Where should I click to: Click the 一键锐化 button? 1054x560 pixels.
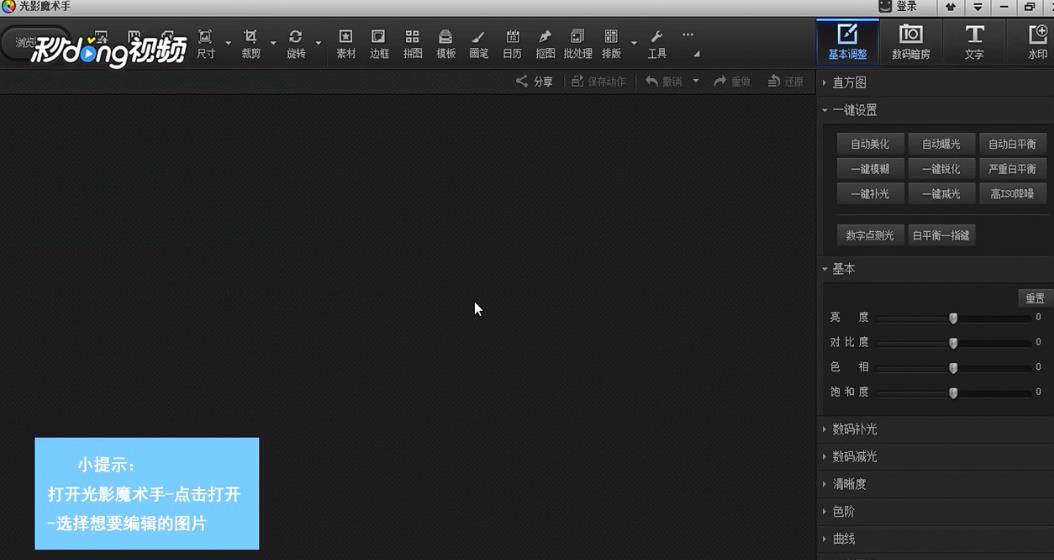941,169
